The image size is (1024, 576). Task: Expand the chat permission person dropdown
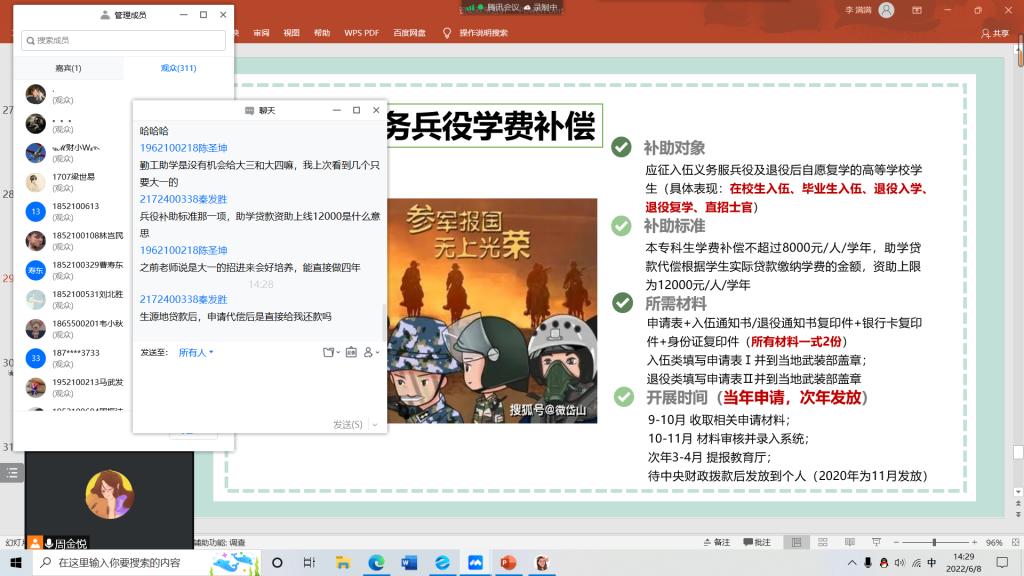coord(371,352)
